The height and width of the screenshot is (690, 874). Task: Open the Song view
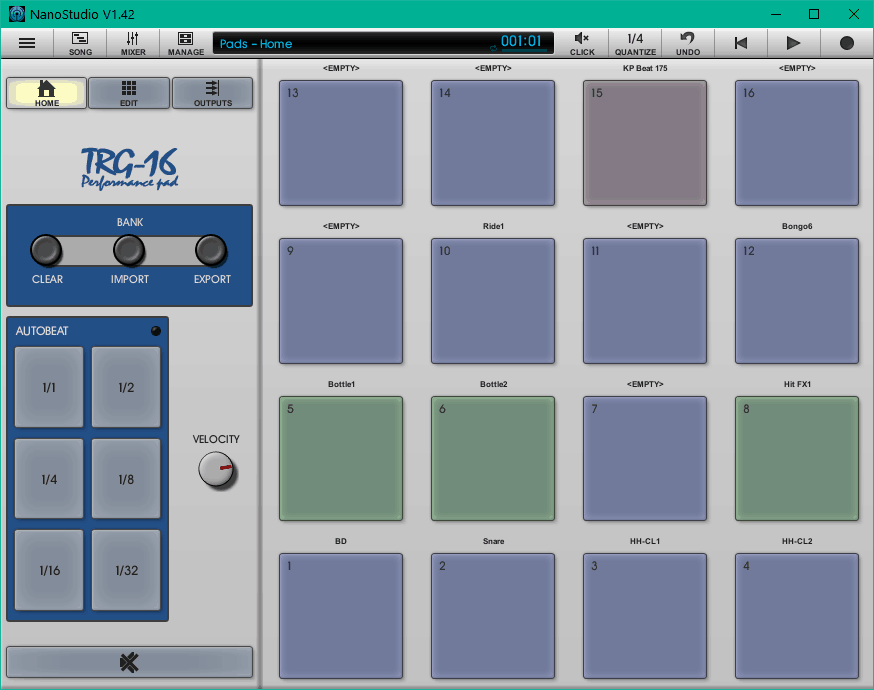coord(80,43)
